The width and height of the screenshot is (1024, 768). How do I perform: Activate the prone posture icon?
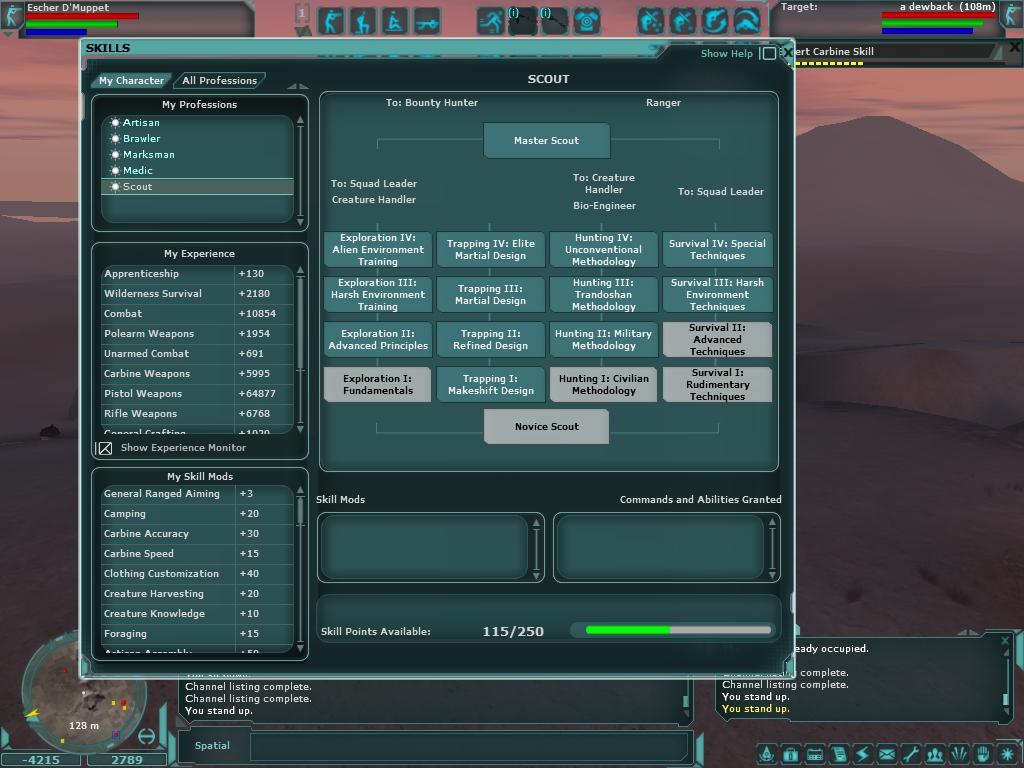point(426,22)
